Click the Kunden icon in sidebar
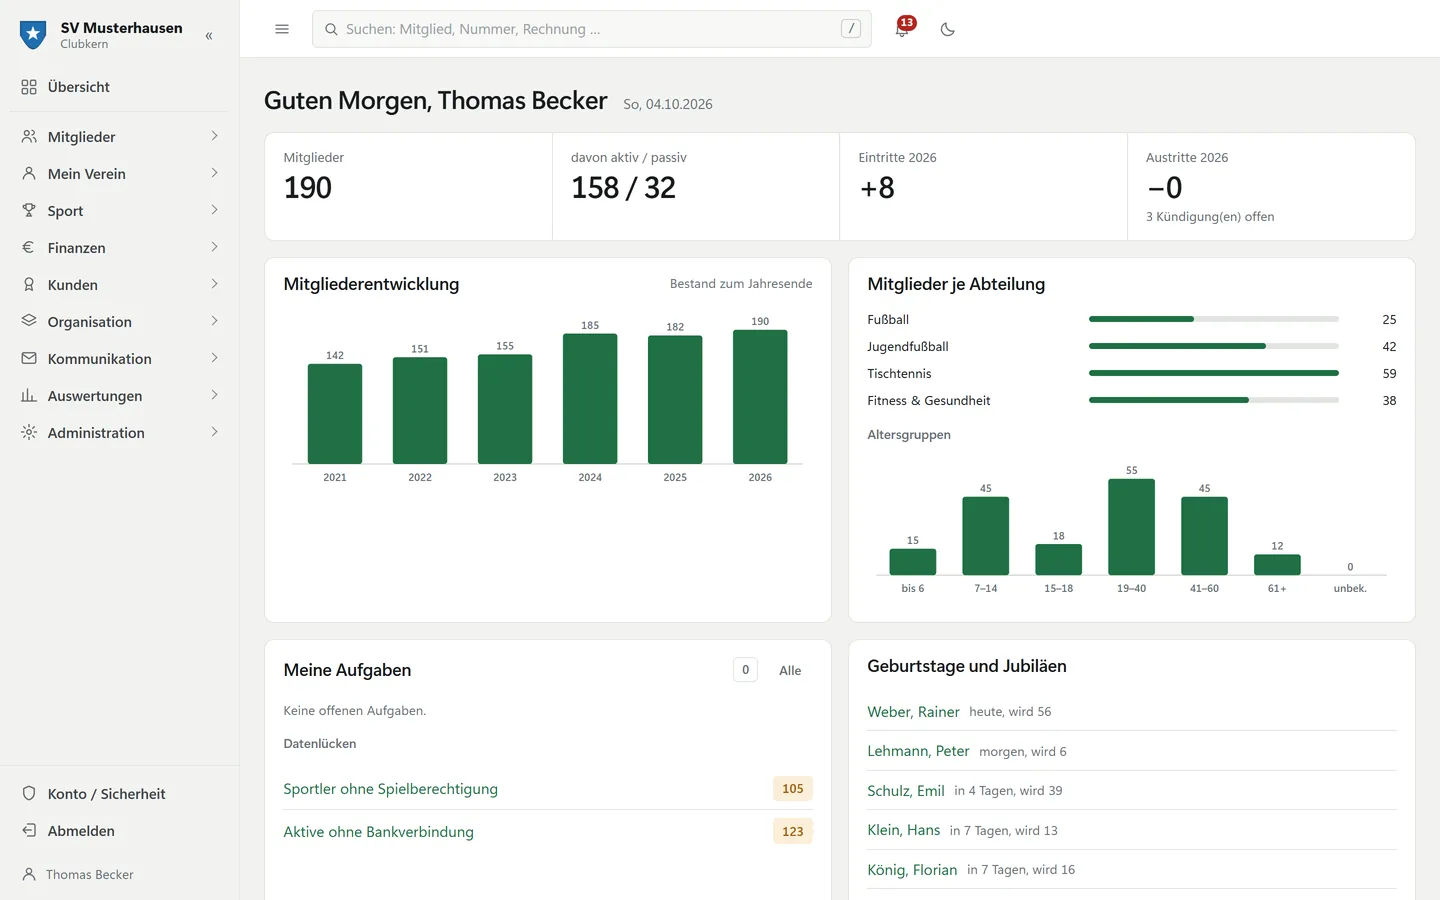 pos(29,284)
